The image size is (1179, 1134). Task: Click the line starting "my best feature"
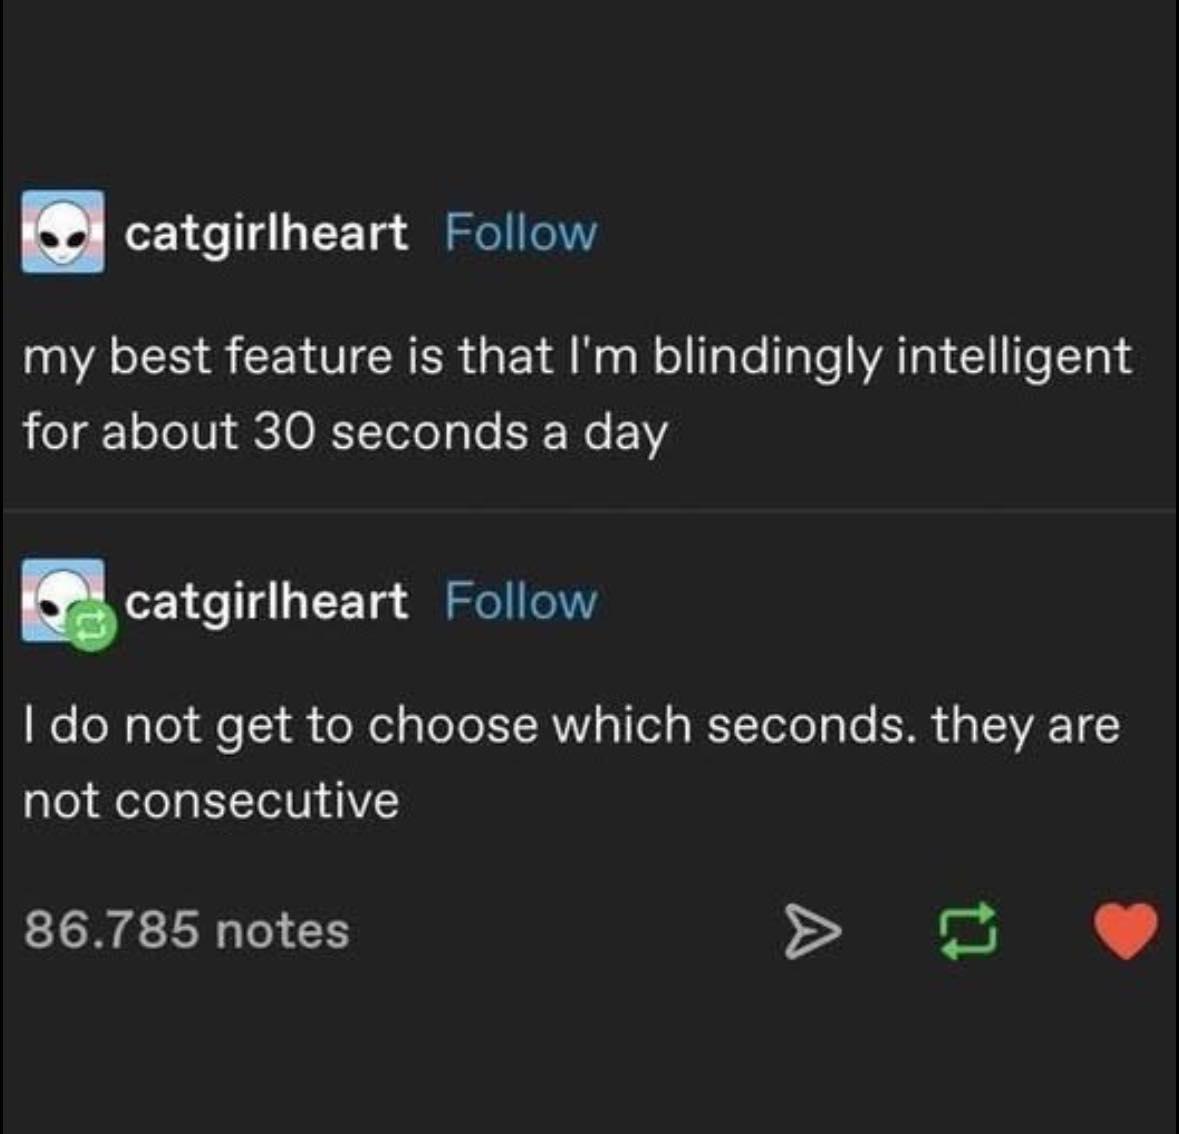(577, 357)
